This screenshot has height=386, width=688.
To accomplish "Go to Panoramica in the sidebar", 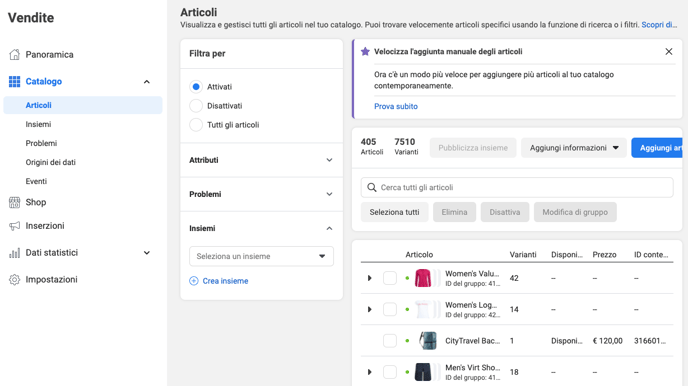I will 49,54.
